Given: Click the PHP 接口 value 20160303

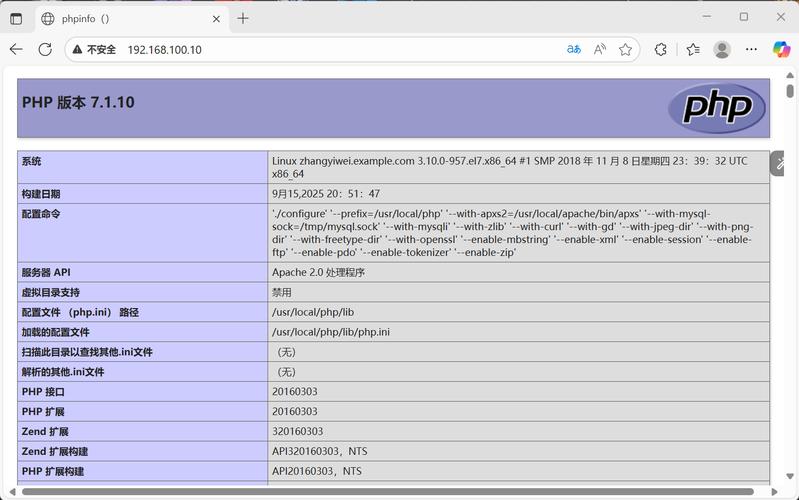Looking at the screenshot, I should [x=295, y=391].
